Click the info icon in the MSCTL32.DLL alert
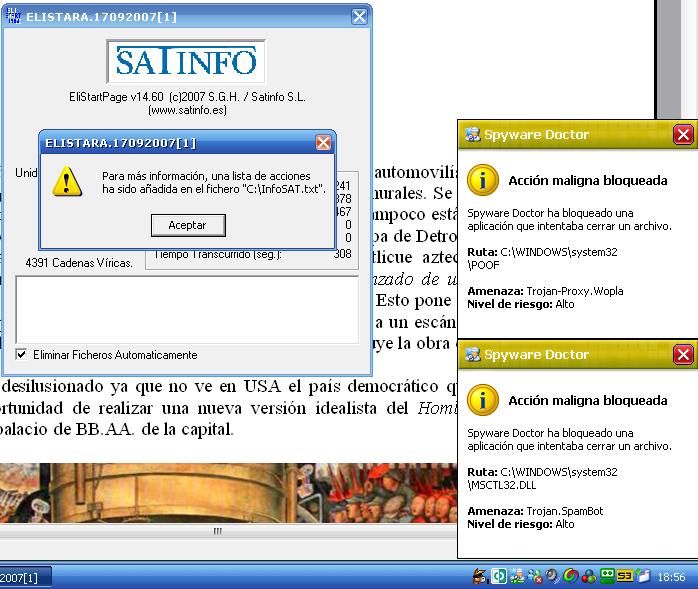698x589 pixels. (483, 400)
